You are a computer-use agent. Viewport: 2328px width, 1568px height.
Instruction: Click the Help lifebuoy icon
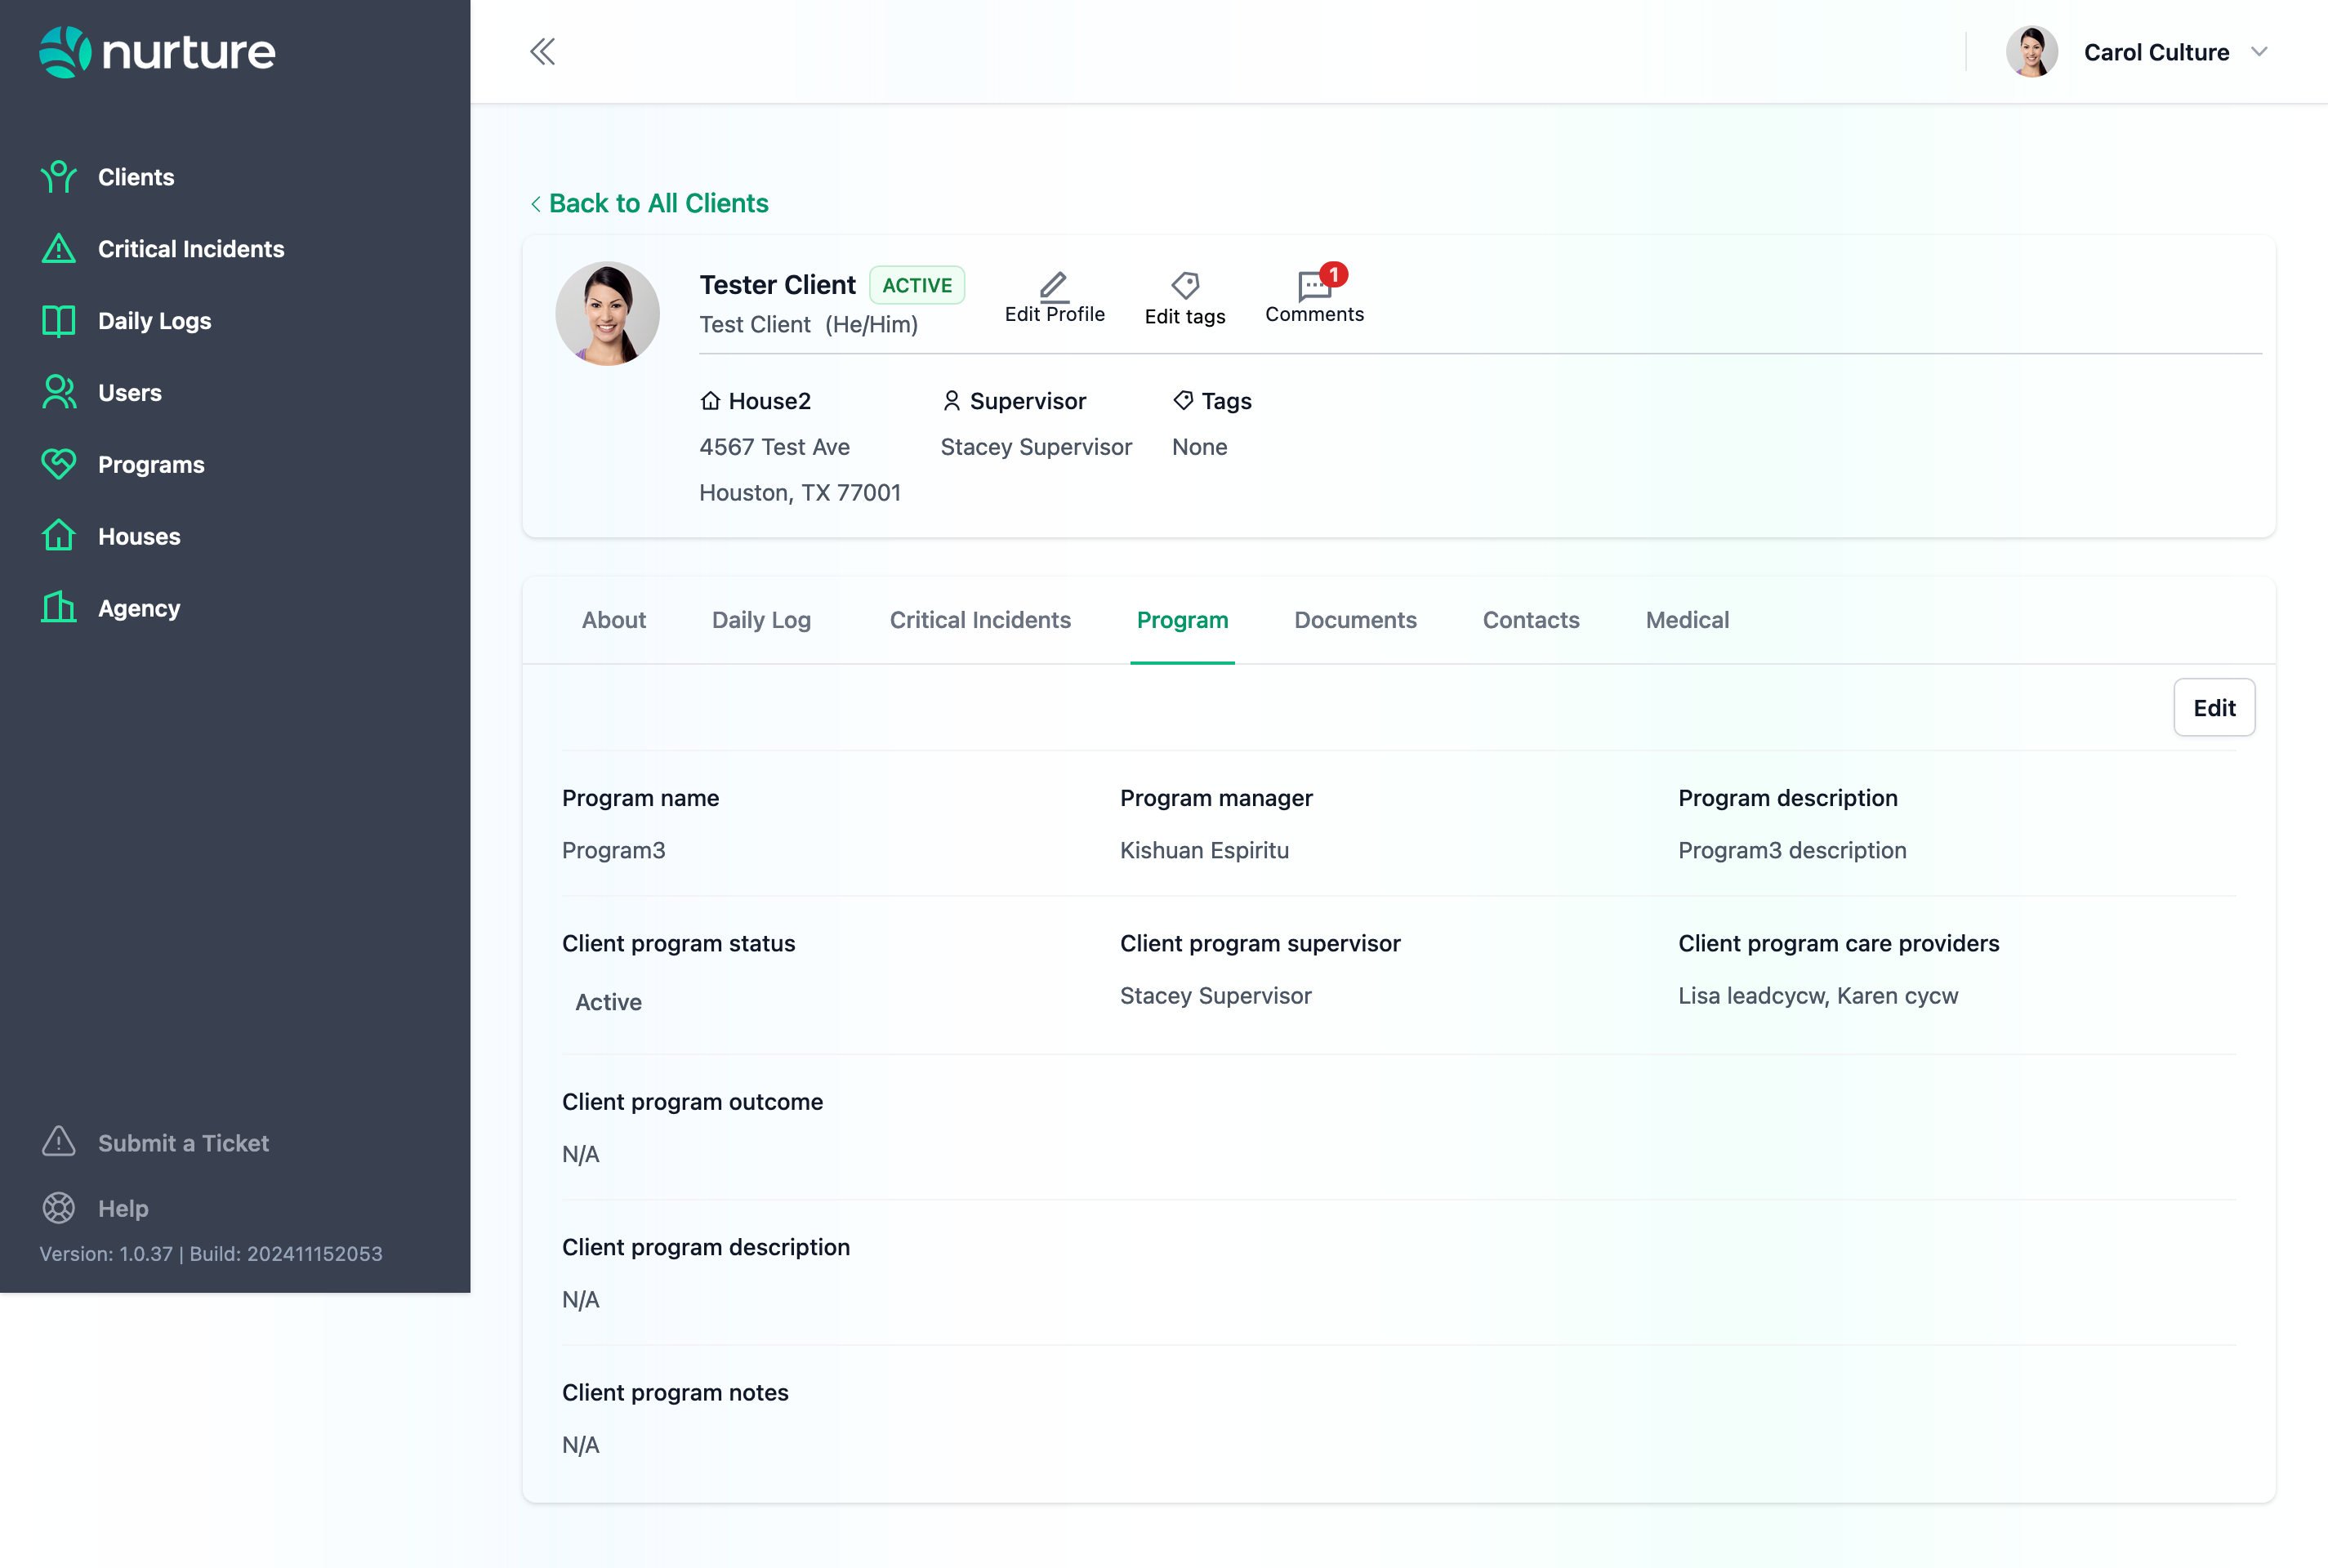click(58, 1208)
